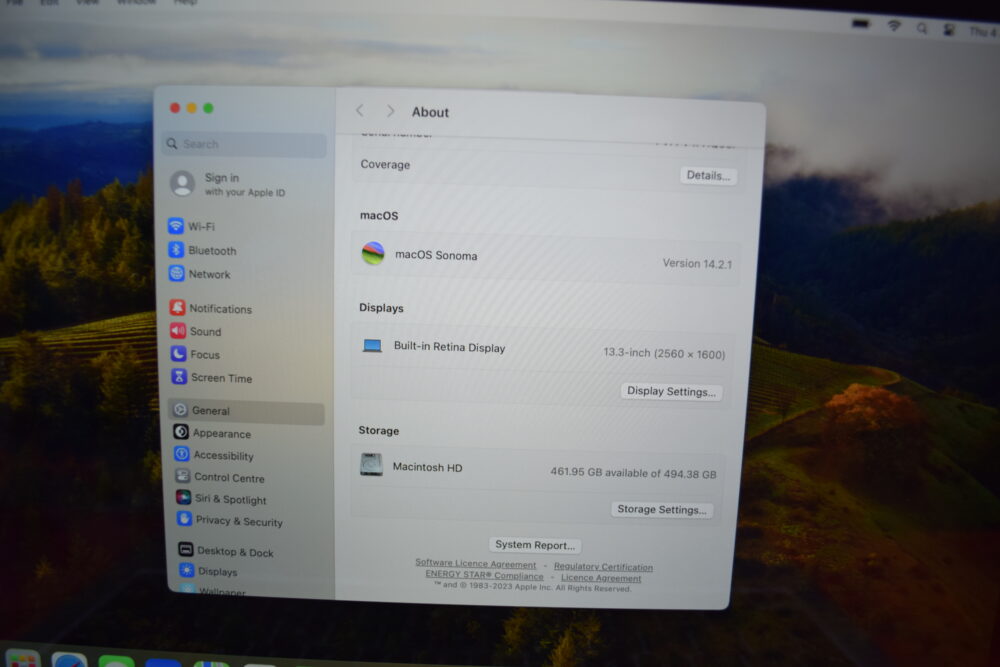The image size is (1000, 667).
Task: Open Storage Settings
Action: (661, 509)
